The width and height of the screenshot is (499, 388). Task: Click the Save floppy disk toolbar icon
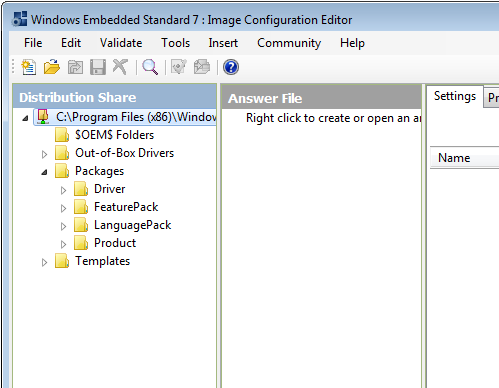98,67
